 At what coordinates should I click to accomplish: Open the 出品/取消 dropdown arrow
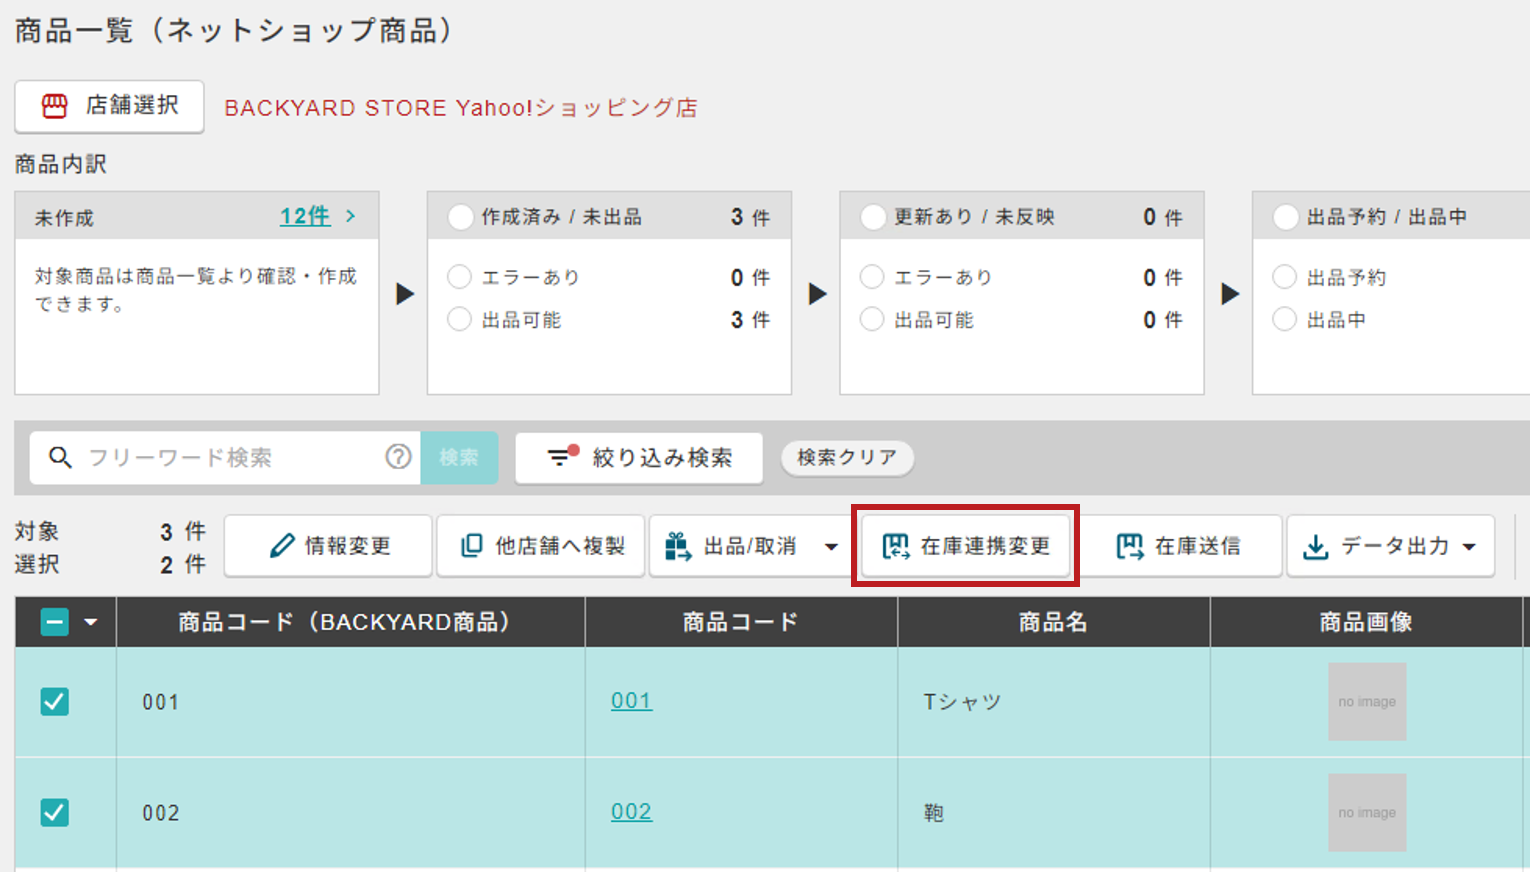click(831, 546)
